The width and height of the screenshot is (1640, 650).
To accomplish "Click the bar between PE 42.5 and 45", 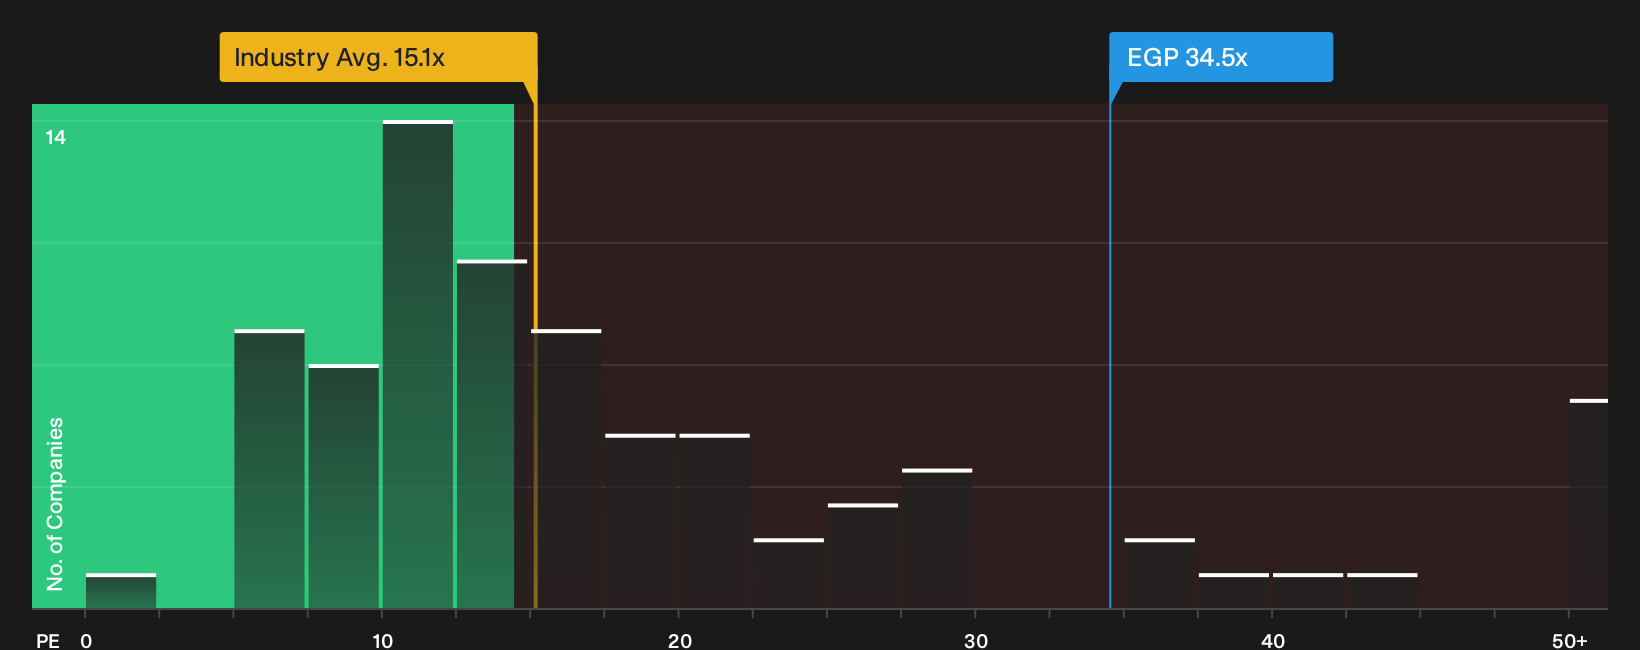I will [1382, 591].
